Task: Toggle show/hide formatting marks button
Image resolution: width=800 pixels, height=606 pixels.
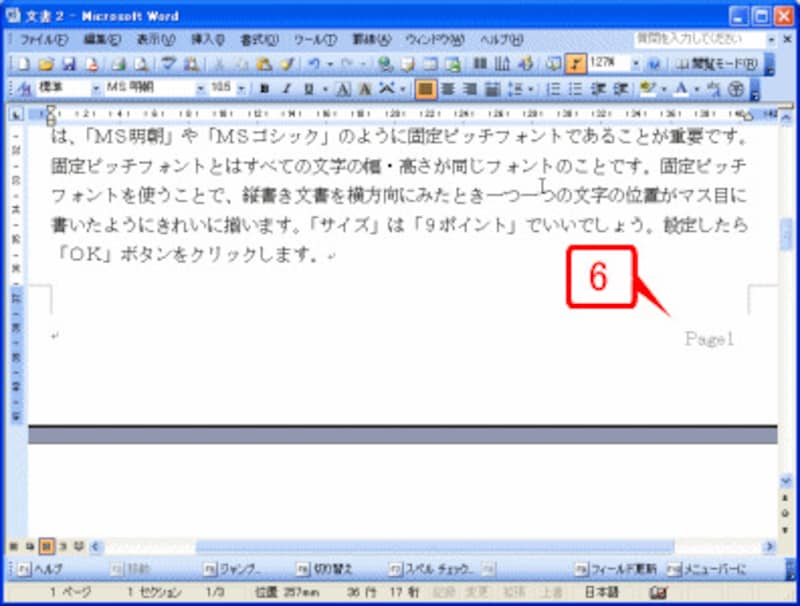Action: pos(575,64)
